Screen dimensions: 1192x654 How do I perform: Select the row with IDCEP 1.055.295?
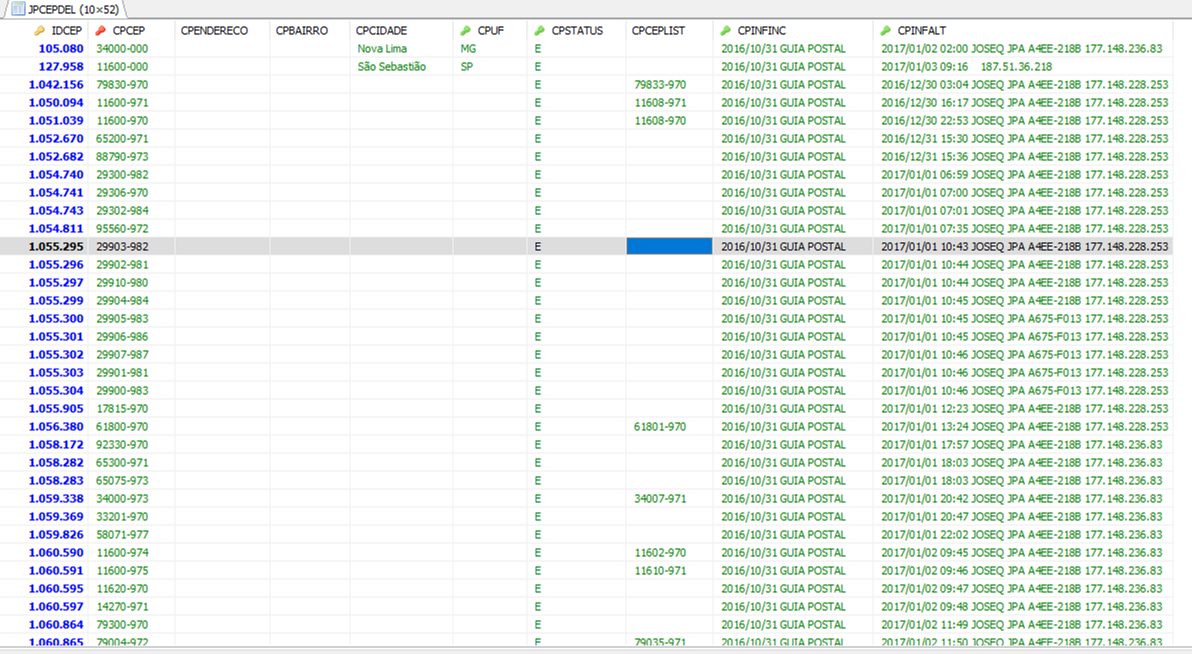pos(586,246)
